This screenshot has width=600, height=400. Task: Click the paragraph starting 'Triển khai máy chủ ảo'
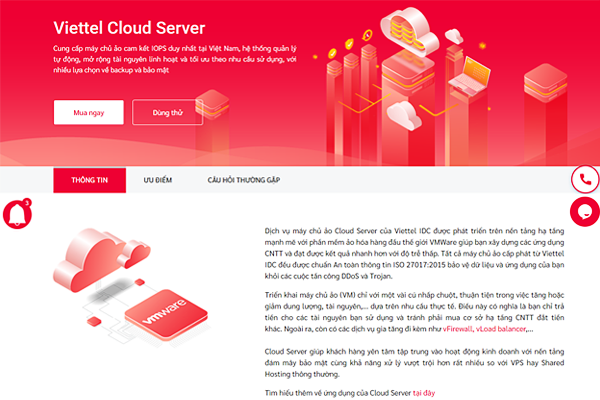point(414,312)
